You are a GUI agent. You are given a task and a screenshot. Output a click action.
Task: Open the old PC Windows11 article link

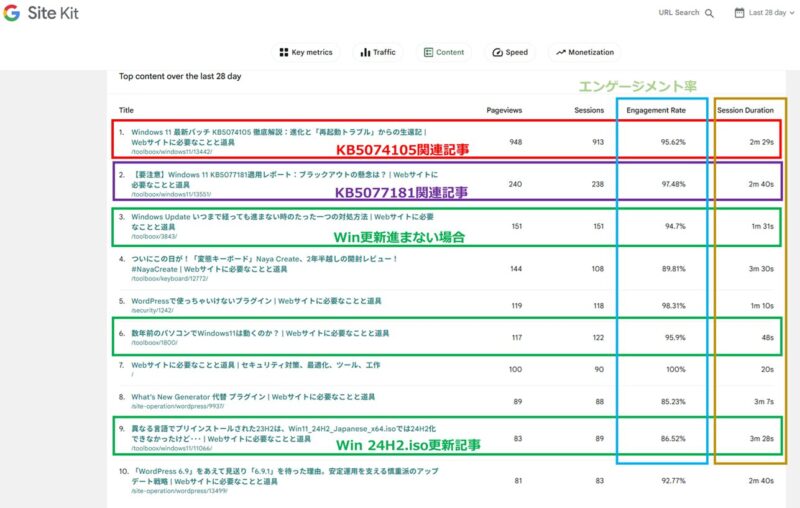(x=260, y=333)
